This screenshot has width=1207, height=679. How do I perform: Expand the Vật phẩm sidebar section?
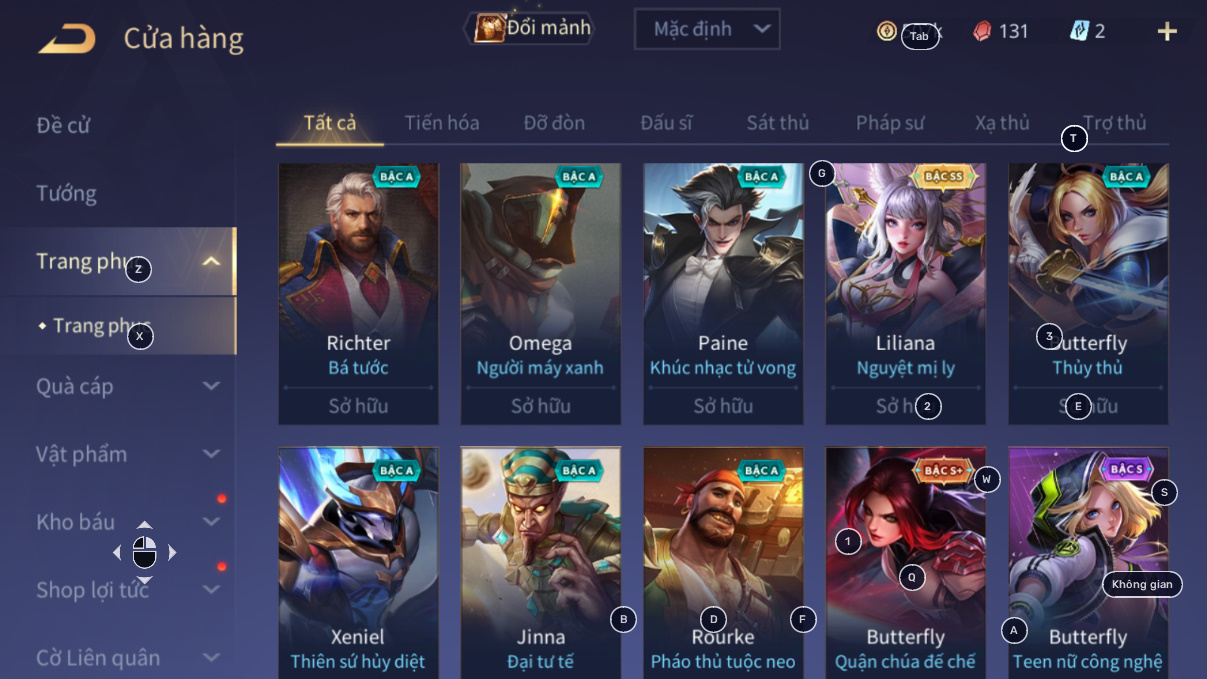(211, 454)
